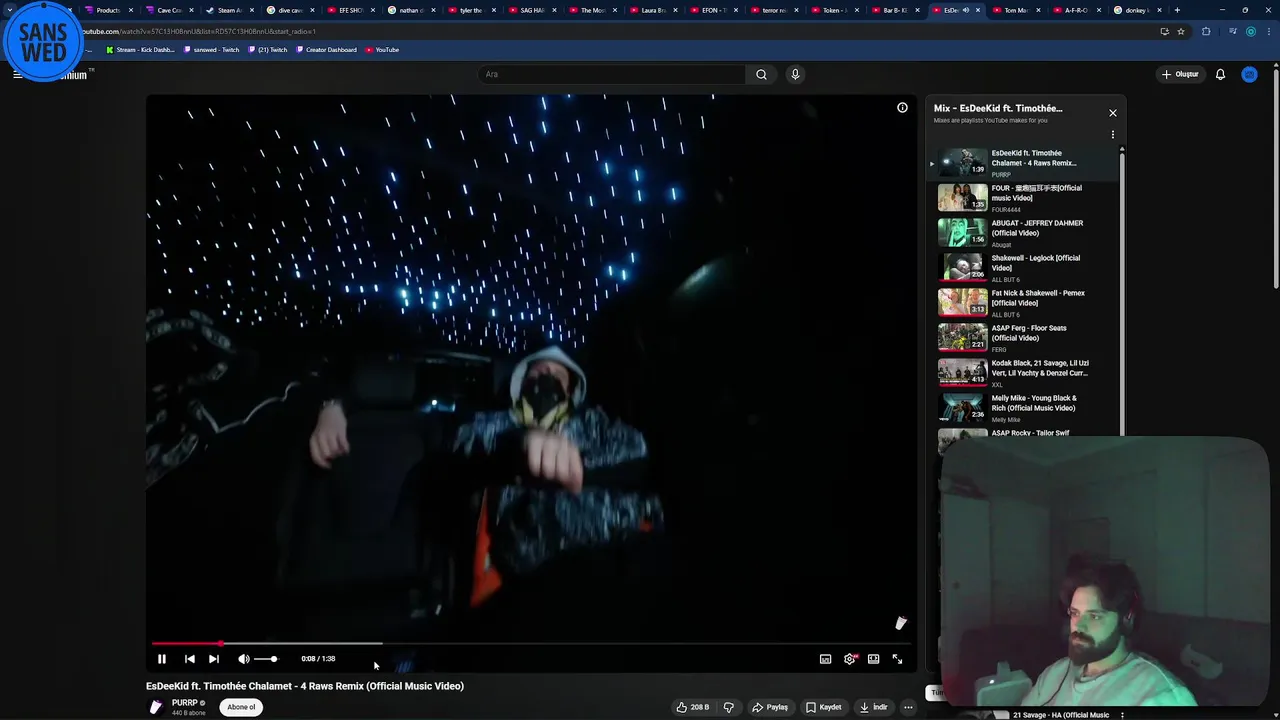Switch to the Steam browser tab
The width and height of the screenshot is (1280, 720).
[x=229, y=10]
